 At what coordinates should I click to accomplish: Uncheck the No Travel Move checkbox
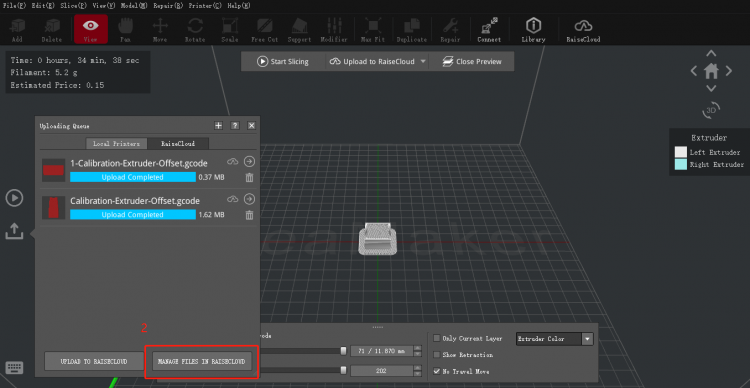(x=436, y=371)
